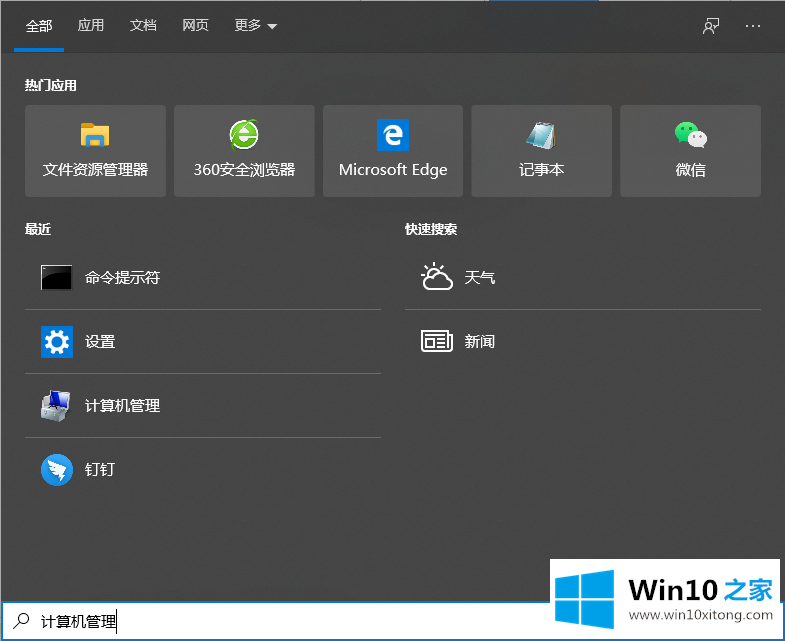Switch to the 网页 tab

[x=195, y=25]
